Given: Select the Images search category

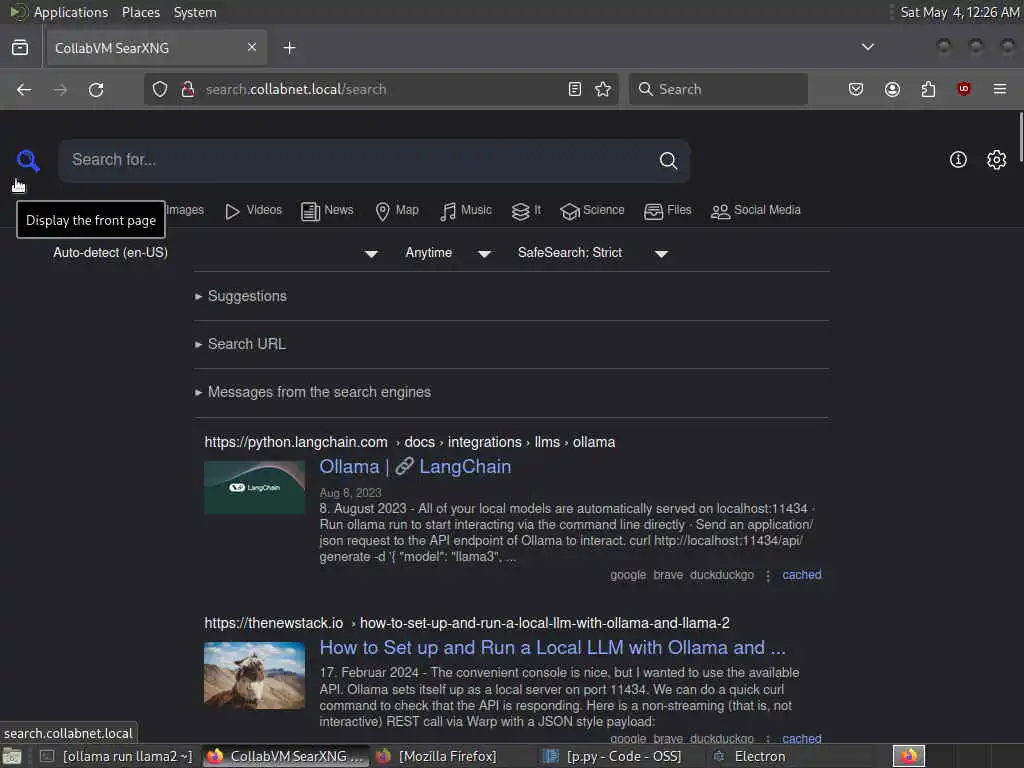Looking at the screenshot, I should pyautogui.click(x=185, y=210).
